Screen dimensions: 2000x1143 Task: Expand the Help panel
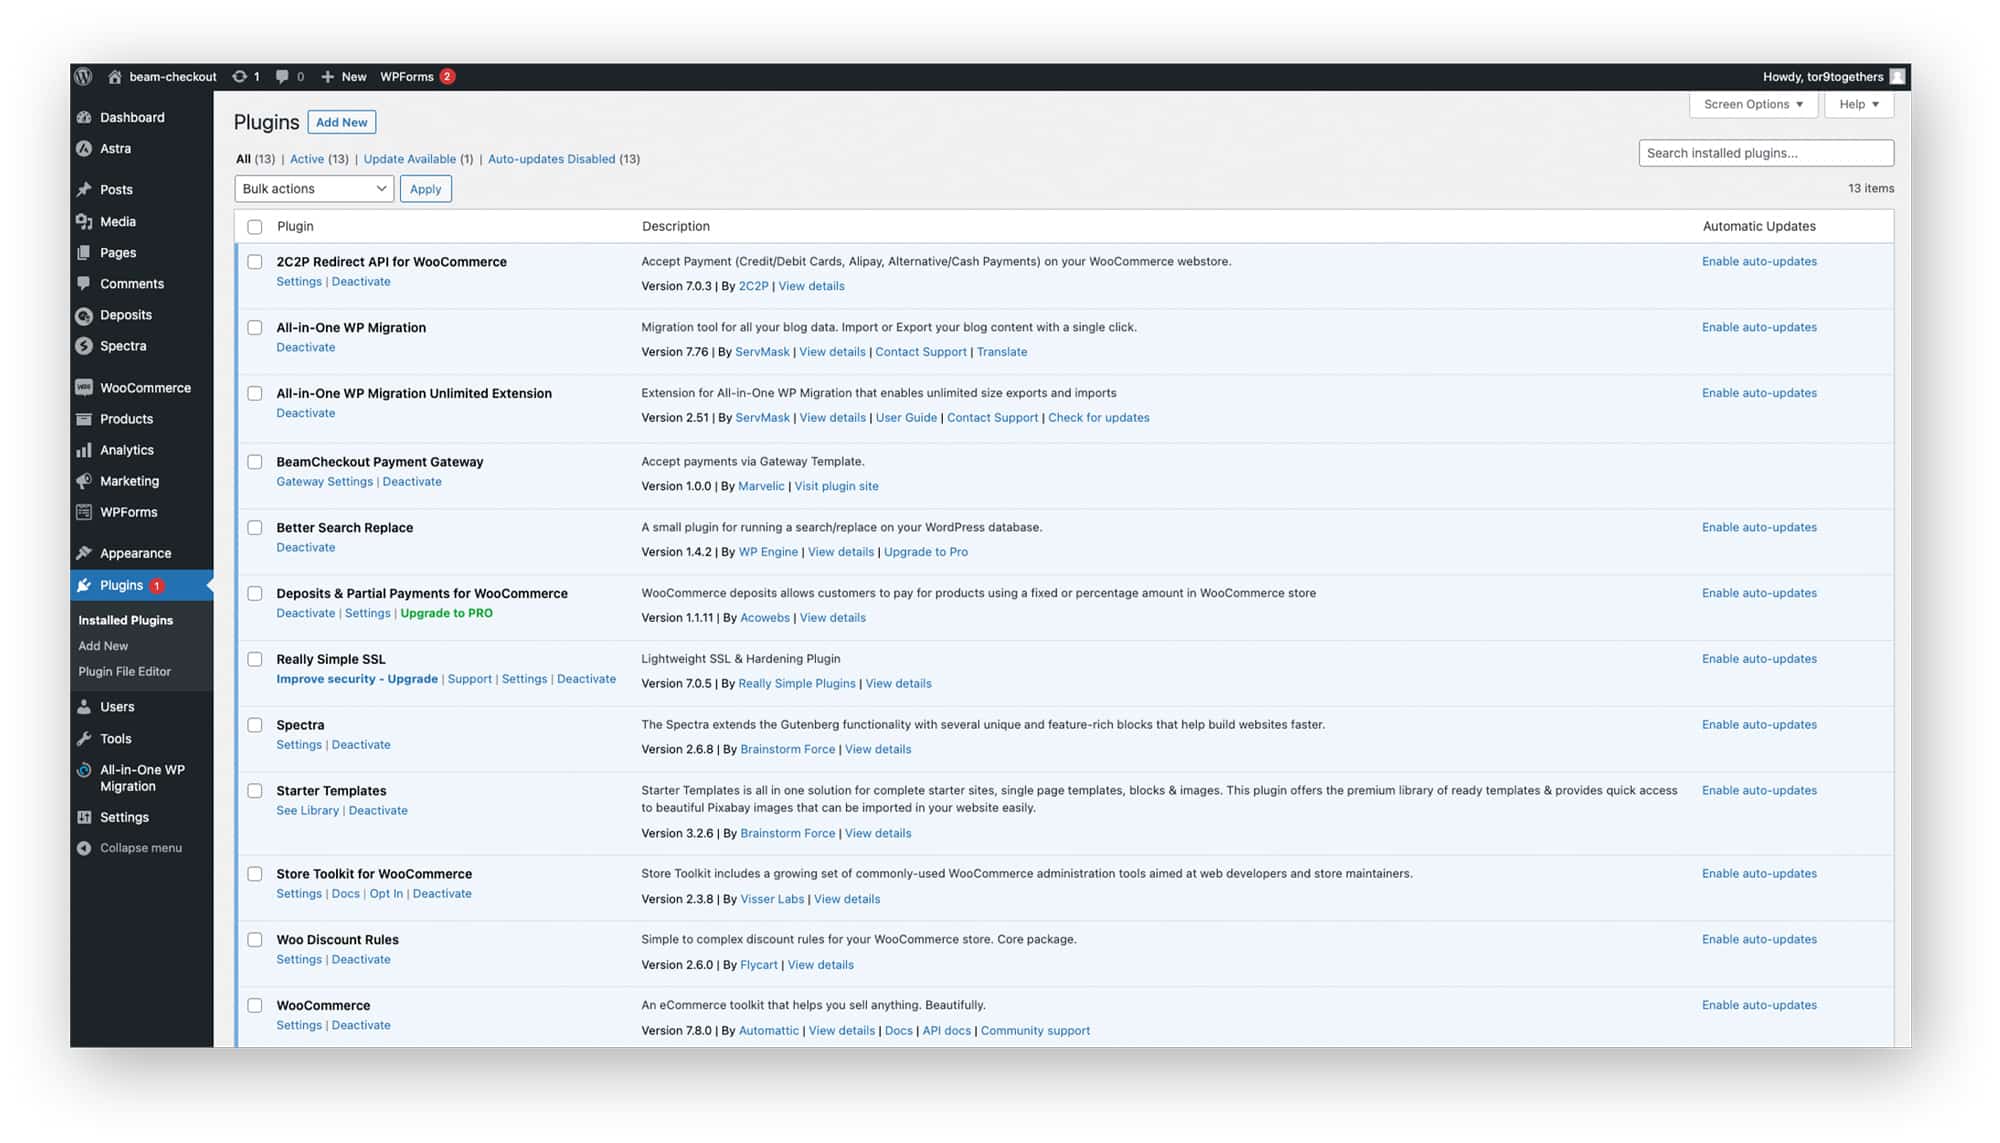(x=1859, y=104)
